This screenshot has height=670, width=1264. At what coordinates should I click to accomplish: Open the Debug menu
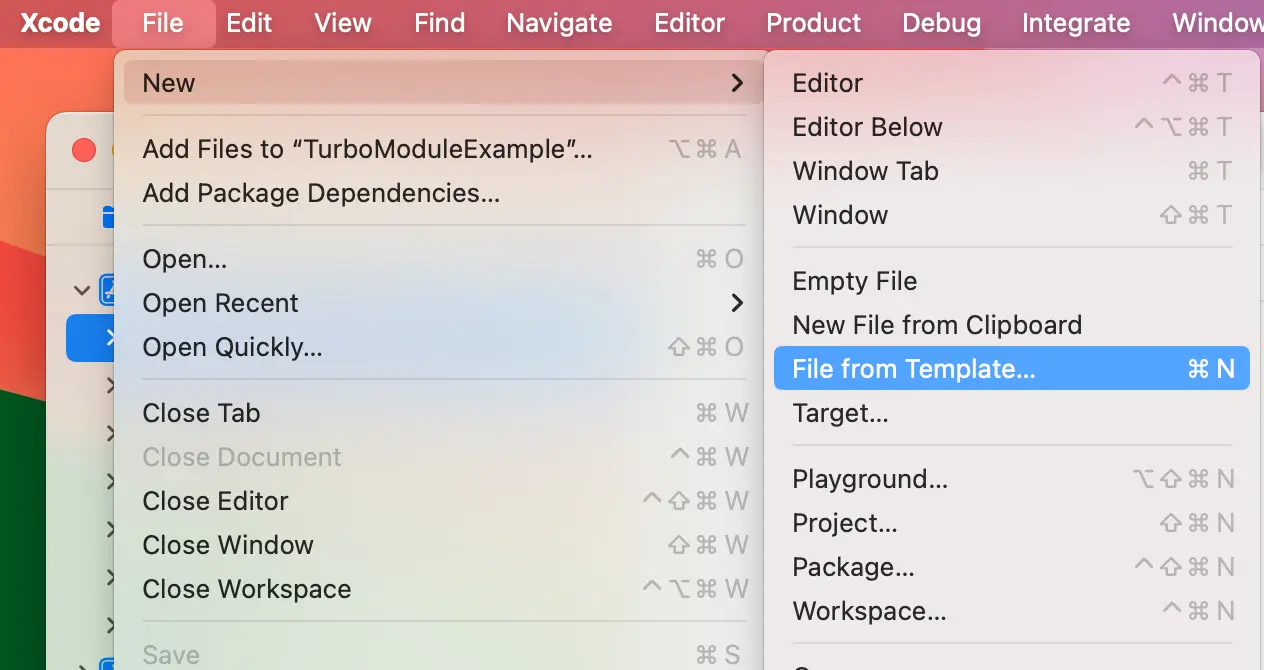[x=941, y=22]
